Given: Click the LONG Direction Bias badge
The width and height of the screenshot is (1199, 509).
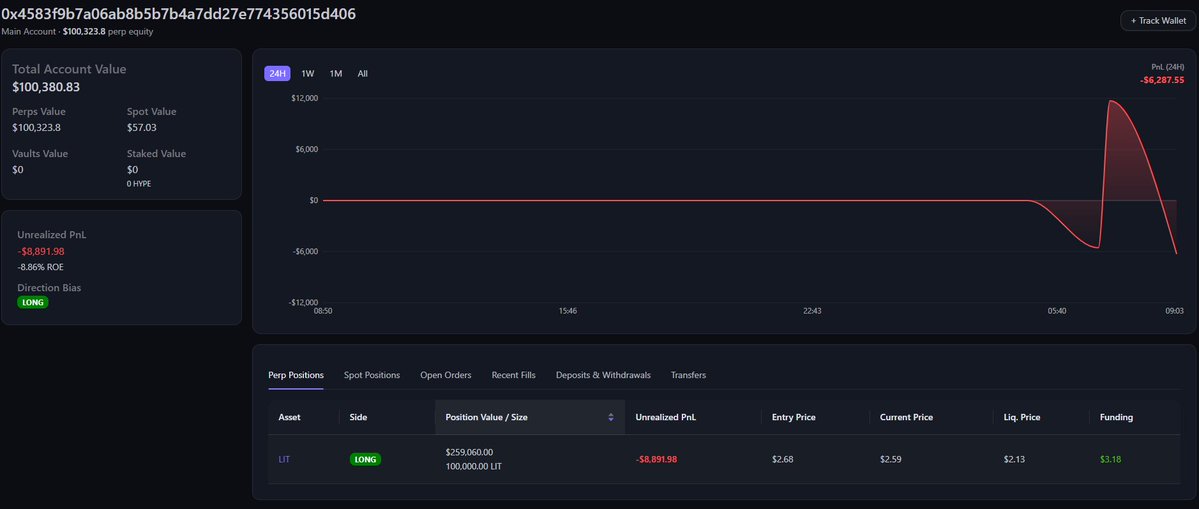Looking at the screenshot, I should [33, 302].
